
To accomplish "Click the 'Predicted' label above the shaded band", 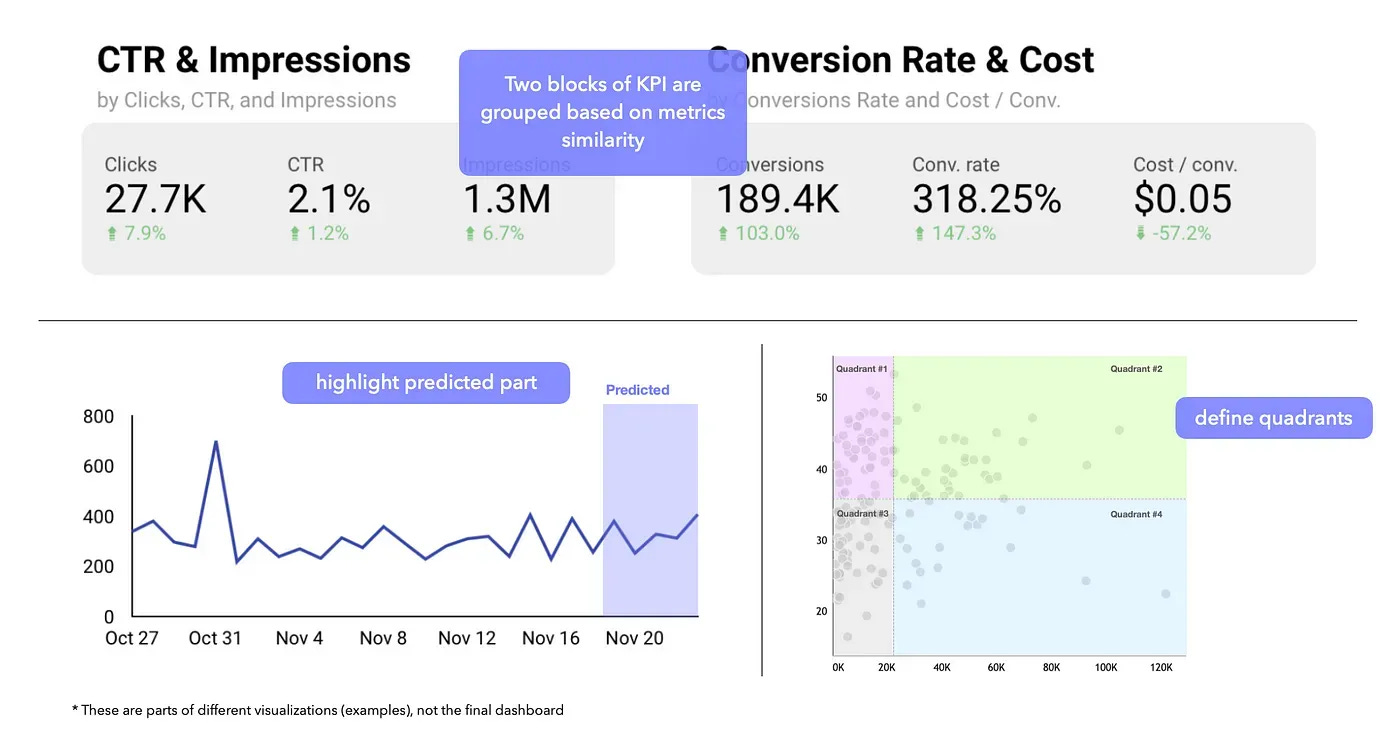I will pos(637,390).
